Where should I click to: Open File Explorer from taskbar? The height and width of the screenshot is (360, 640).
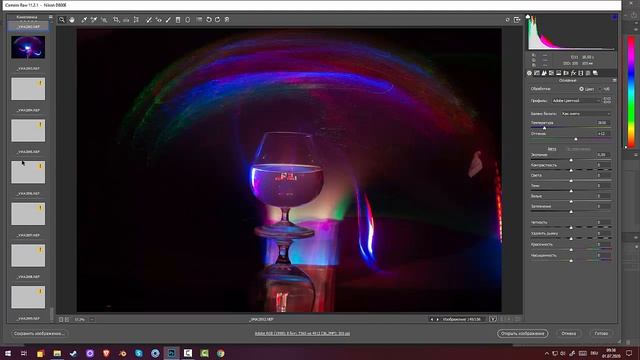pos(57,353)
